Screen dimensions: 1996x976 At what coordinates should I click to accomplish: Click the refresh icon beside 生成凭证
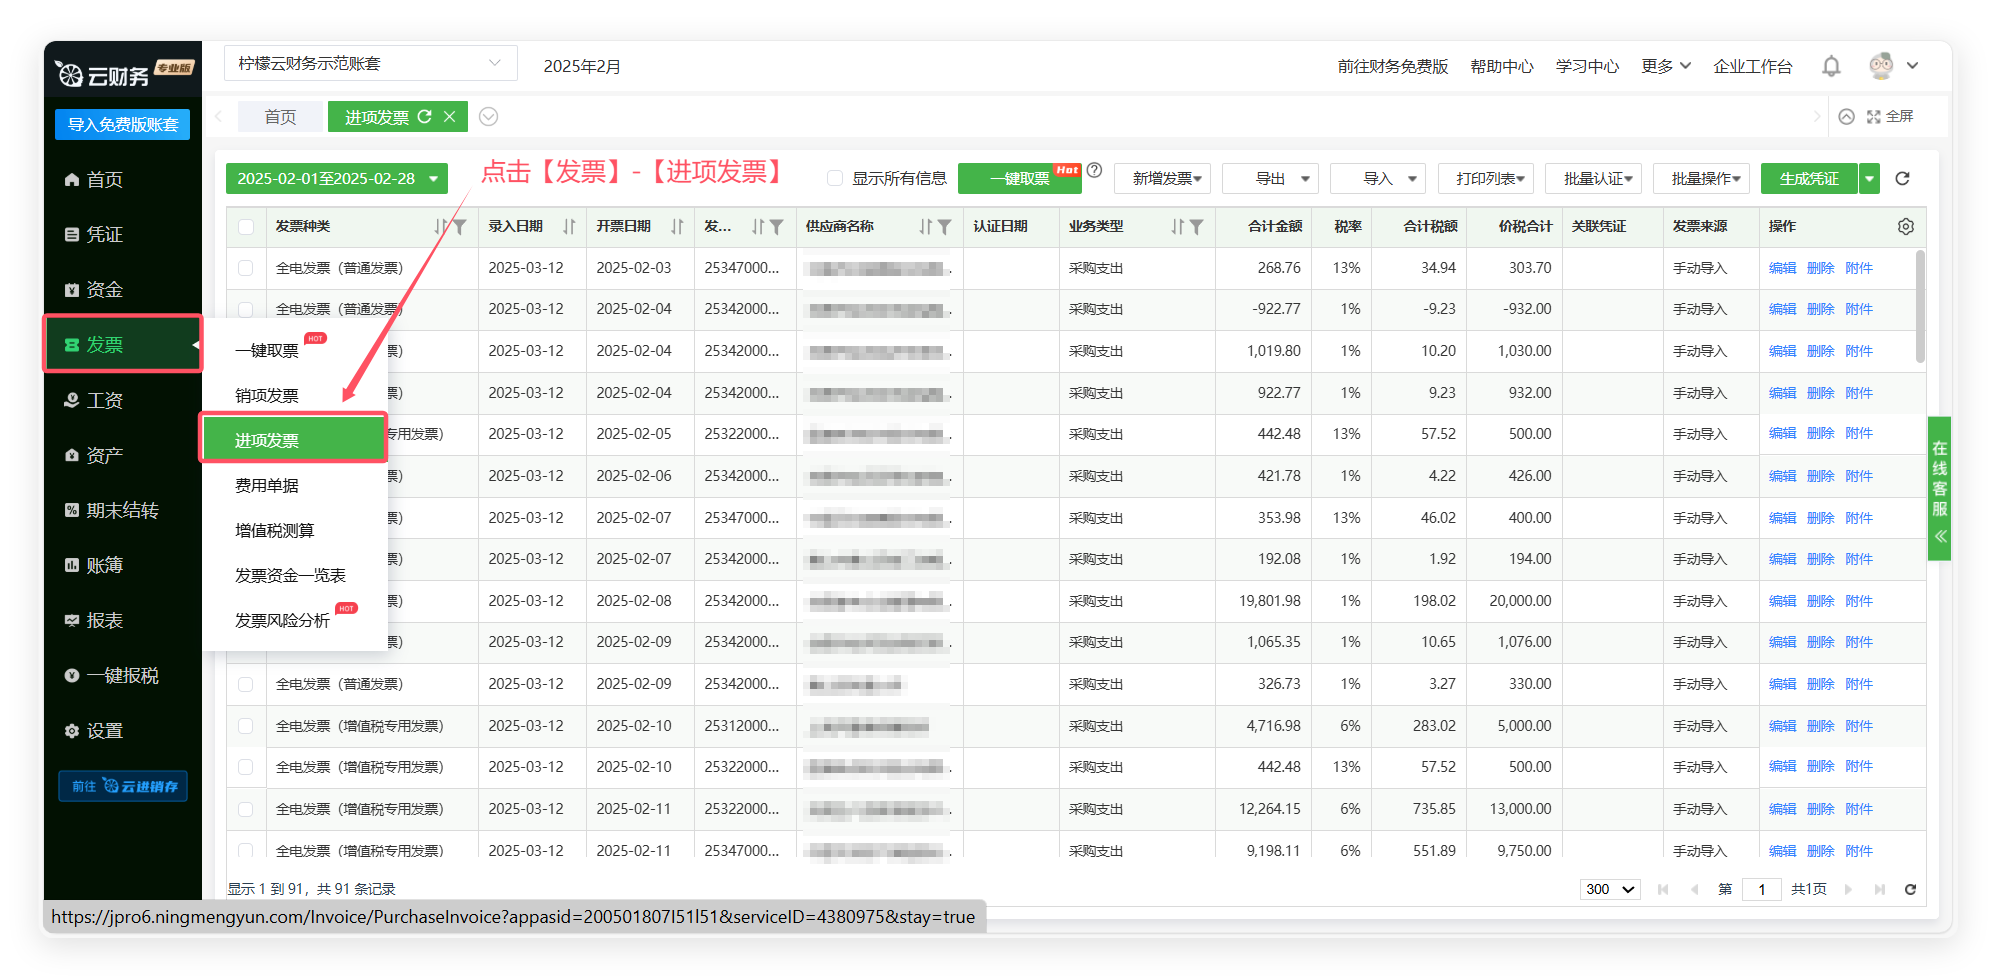point(1902,178)
